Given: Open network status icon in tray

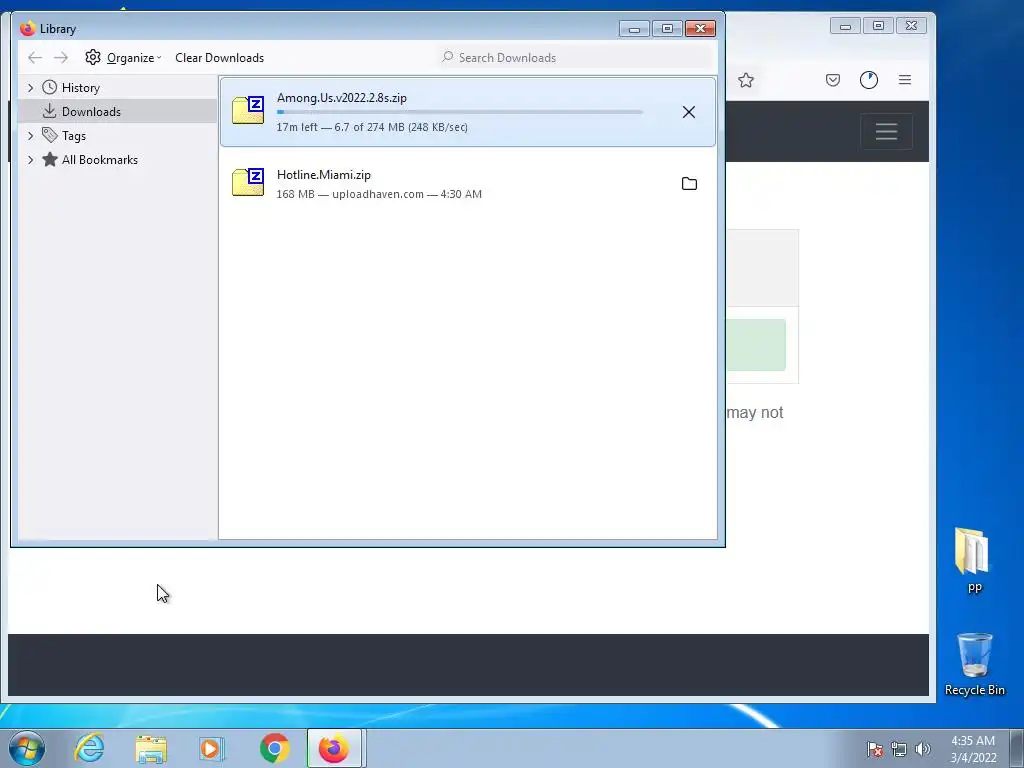Looking at the screenshot, I should (899, 749).
